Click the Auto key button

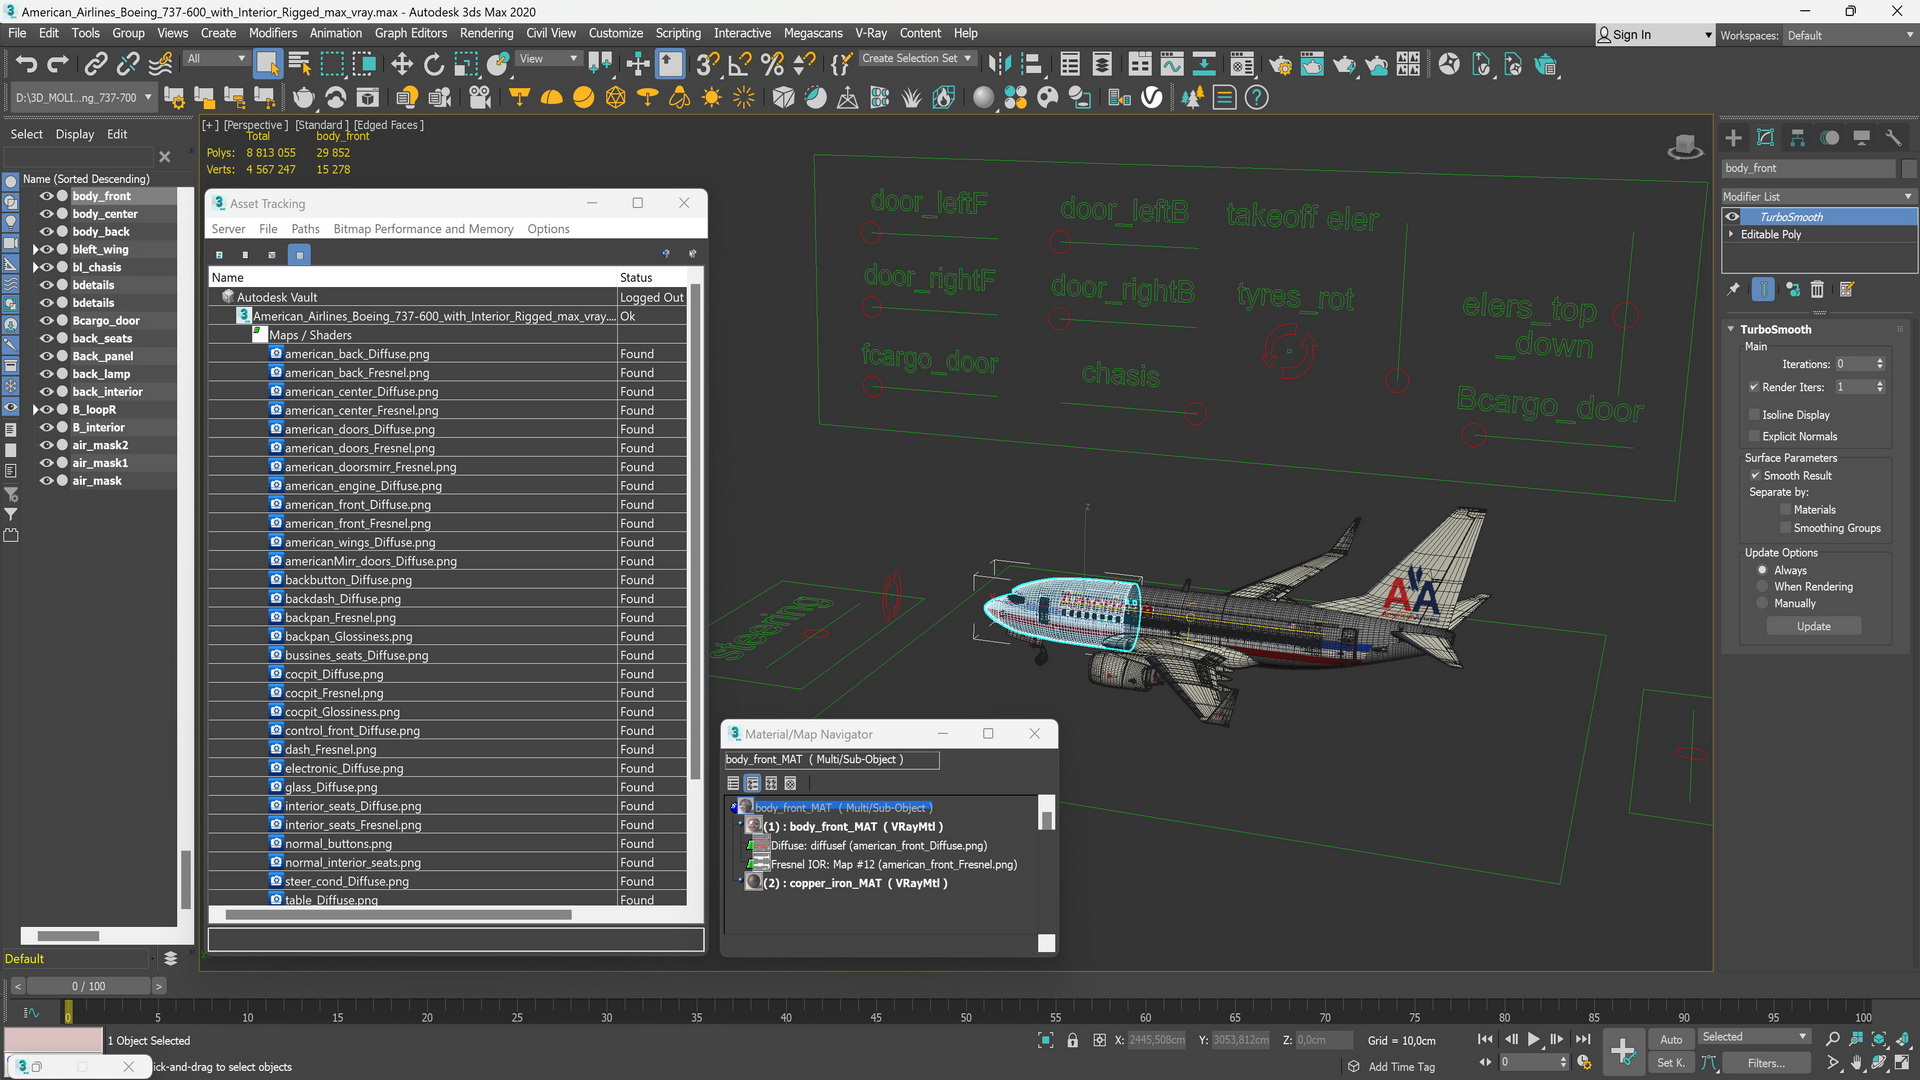1671,1040
